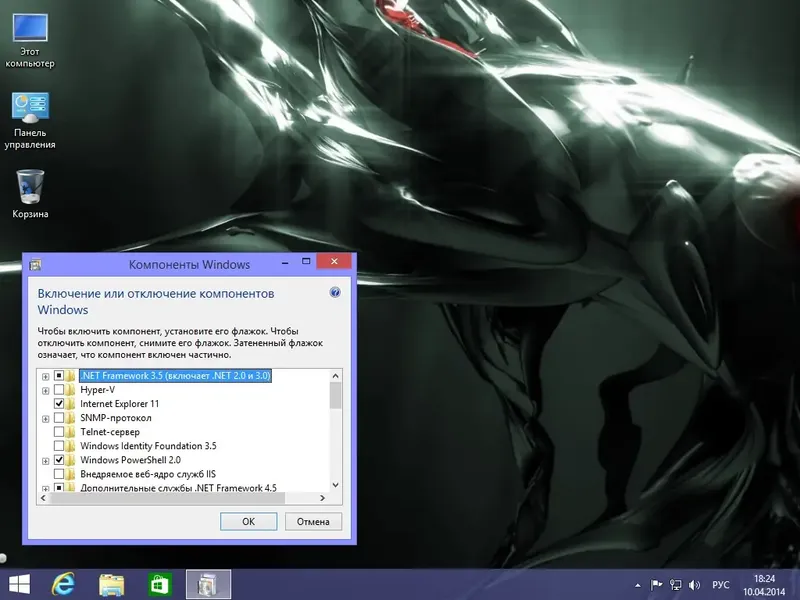
Task: Enable Windows Identity Foundation 3.5 checkbox
Action: 59,446
